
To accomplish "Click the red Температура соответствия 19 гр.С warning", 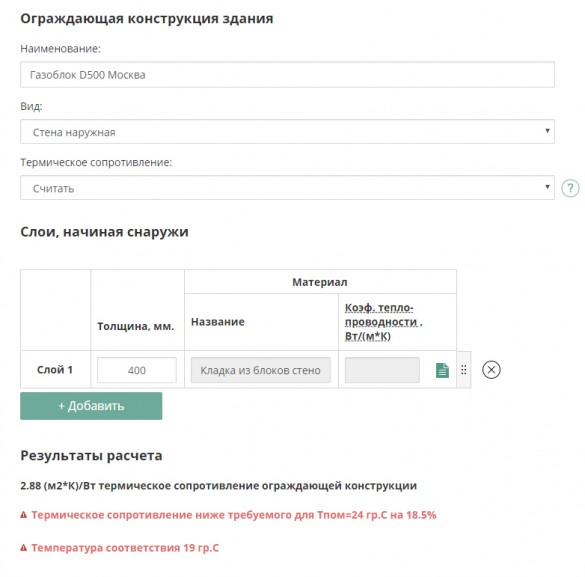I will coord(125,548).
